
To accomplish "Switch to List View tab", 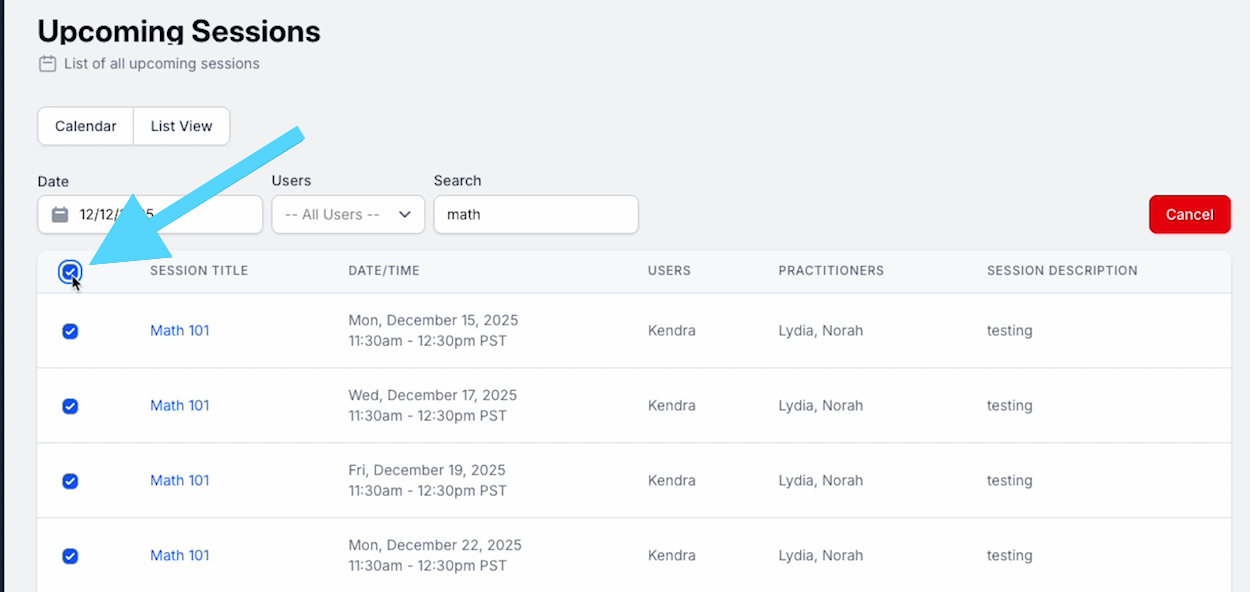I will 181,126.
